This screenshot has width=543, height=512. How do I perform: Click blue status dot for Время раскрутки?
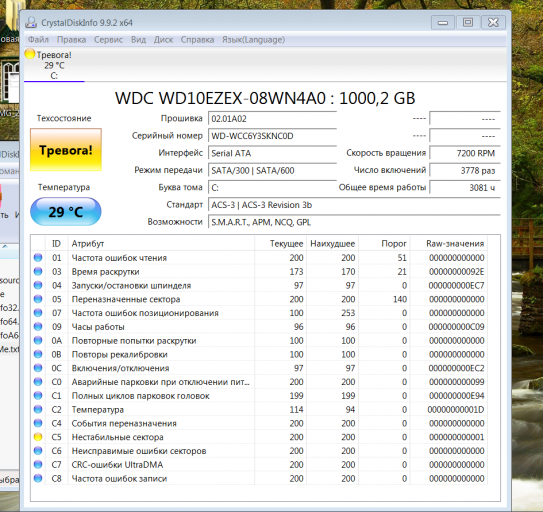pyautogui.click(x=38, y=271)
